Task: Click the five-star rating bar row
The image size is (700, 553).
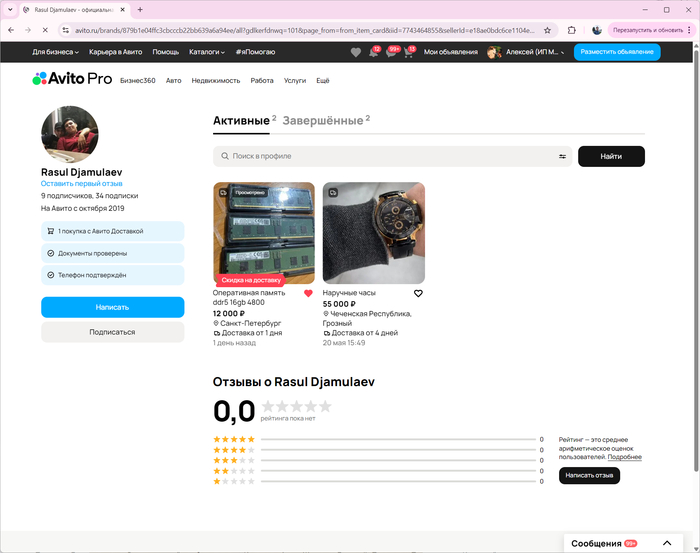Action: click(378, 439)
